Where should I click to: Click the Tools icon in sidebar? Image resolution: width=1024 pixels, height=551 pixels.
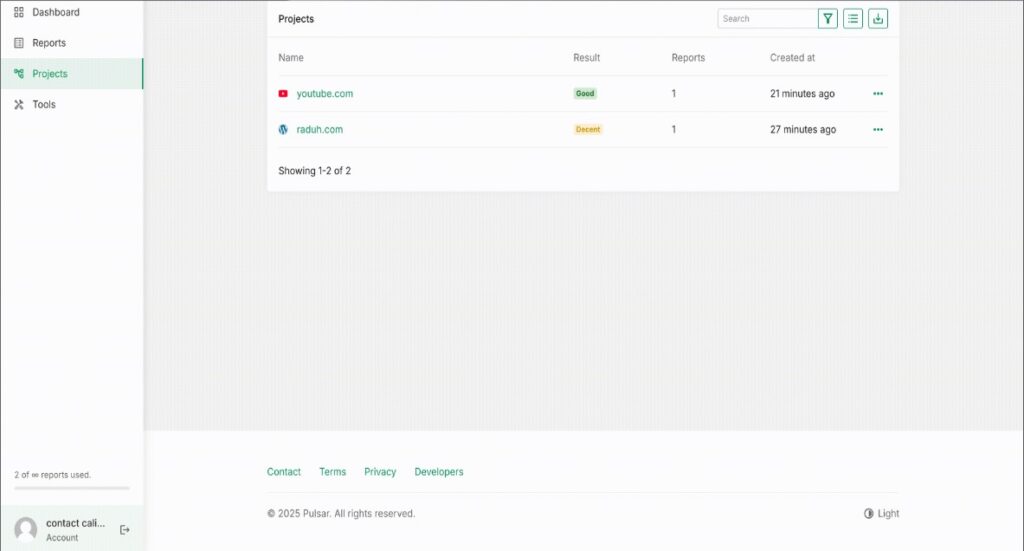pyautogui.click(x=19, y=105)
